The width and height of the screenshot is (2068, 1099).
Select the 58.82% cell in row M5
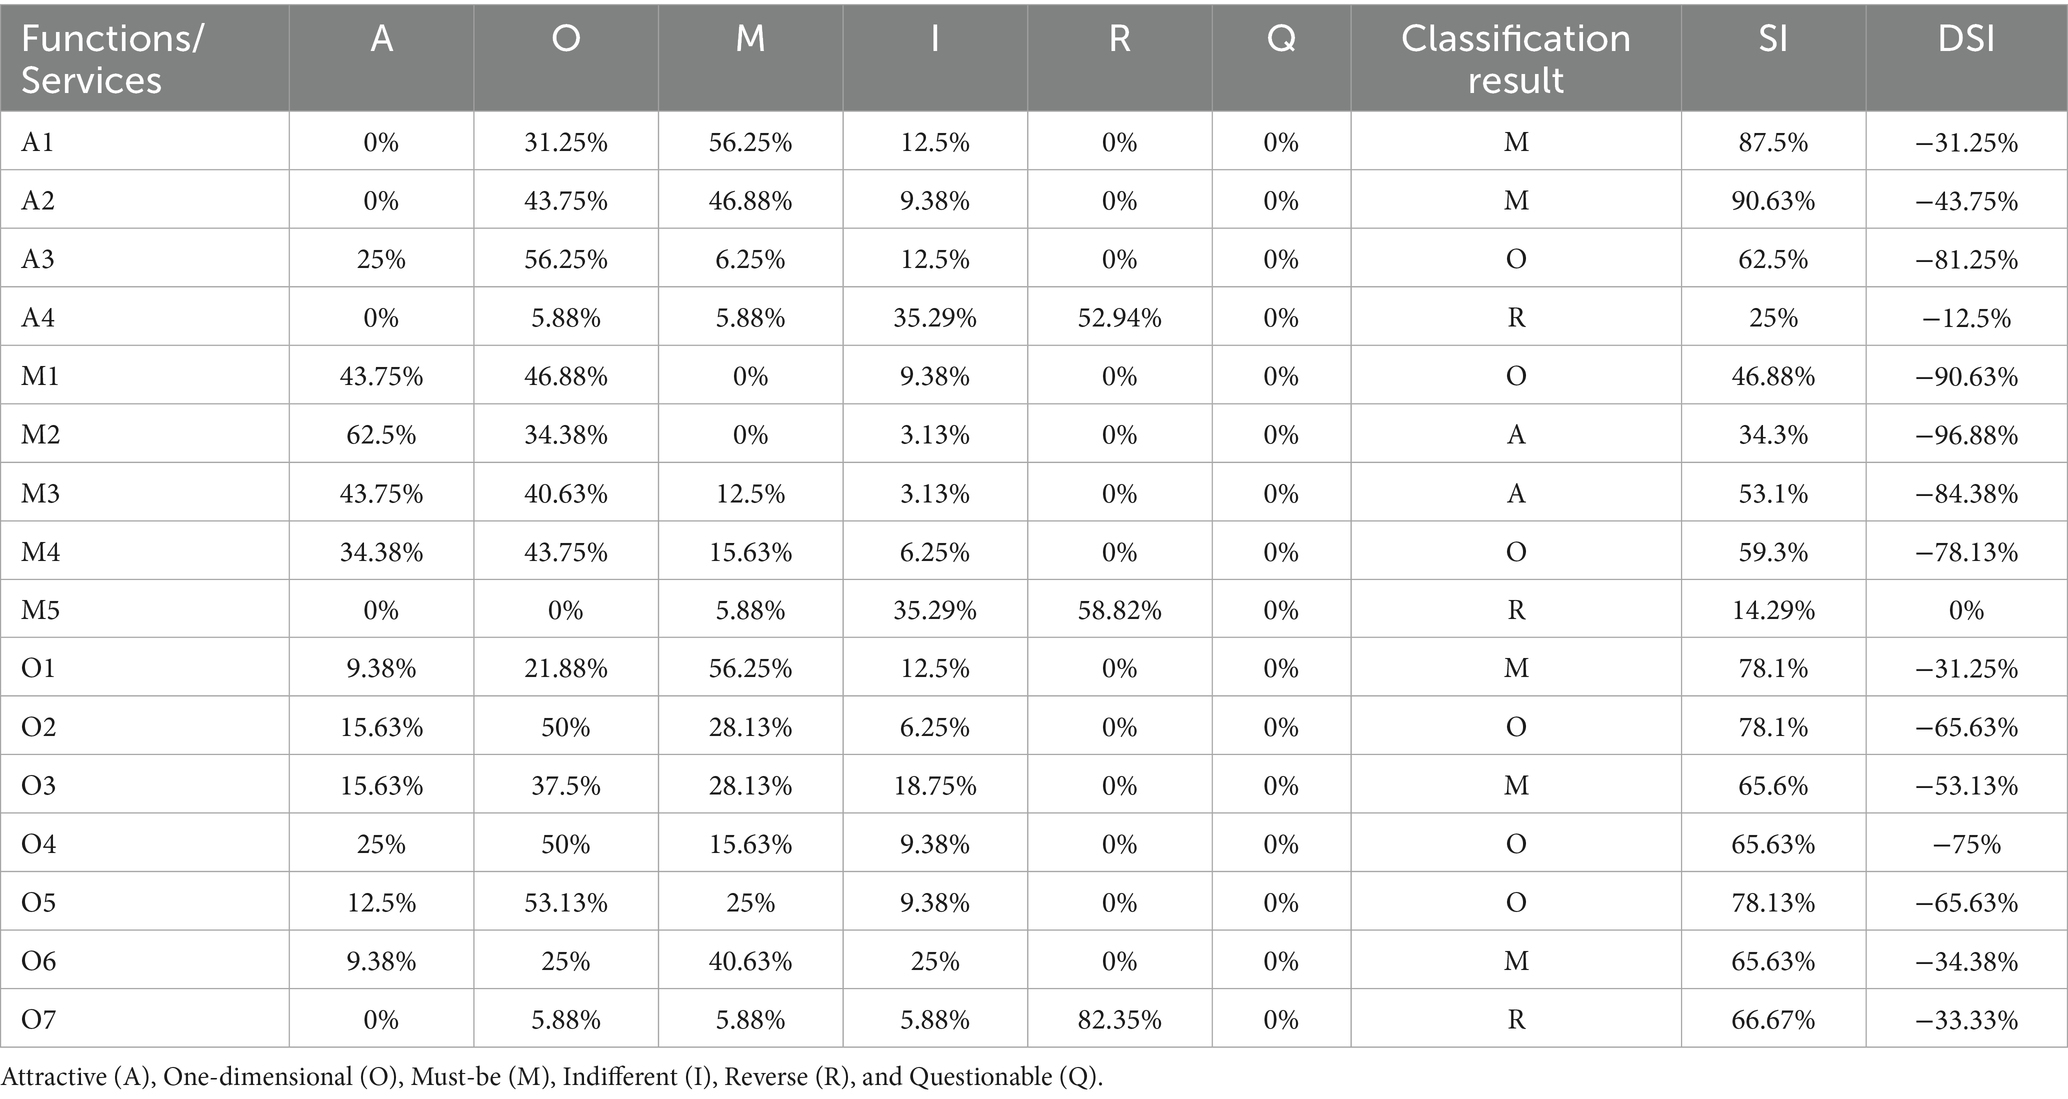1119,610
